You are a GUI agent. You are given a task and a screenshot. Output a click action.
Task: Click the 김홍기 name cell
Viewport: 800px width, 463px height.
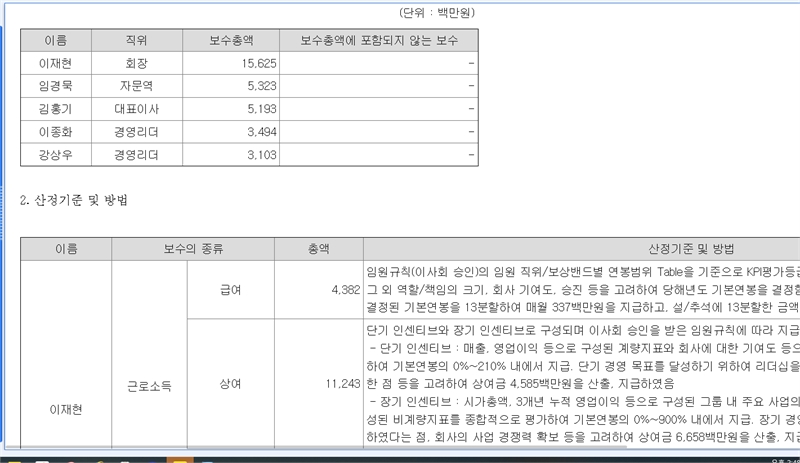pos(56,109)
